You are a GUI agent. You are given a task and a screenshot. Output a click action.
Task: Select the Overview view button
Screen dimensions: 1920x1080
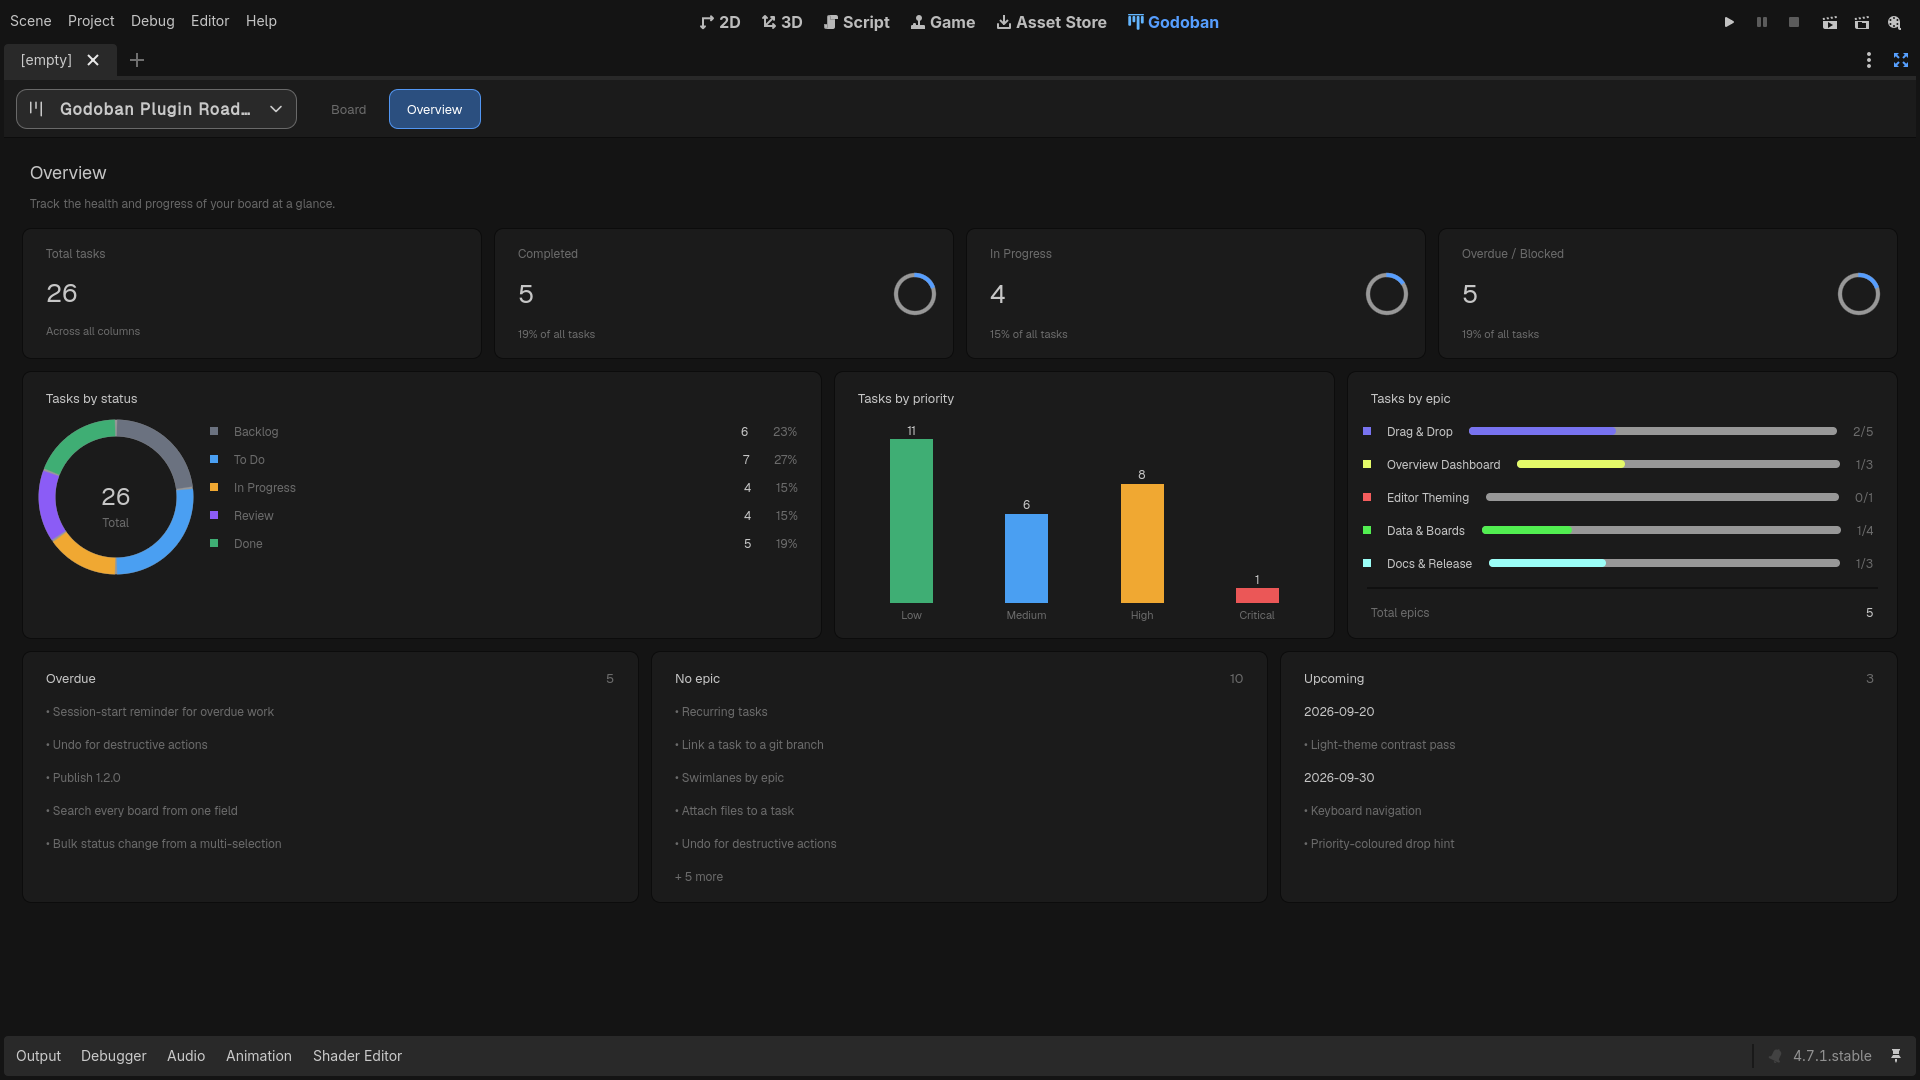pos(434,109)
